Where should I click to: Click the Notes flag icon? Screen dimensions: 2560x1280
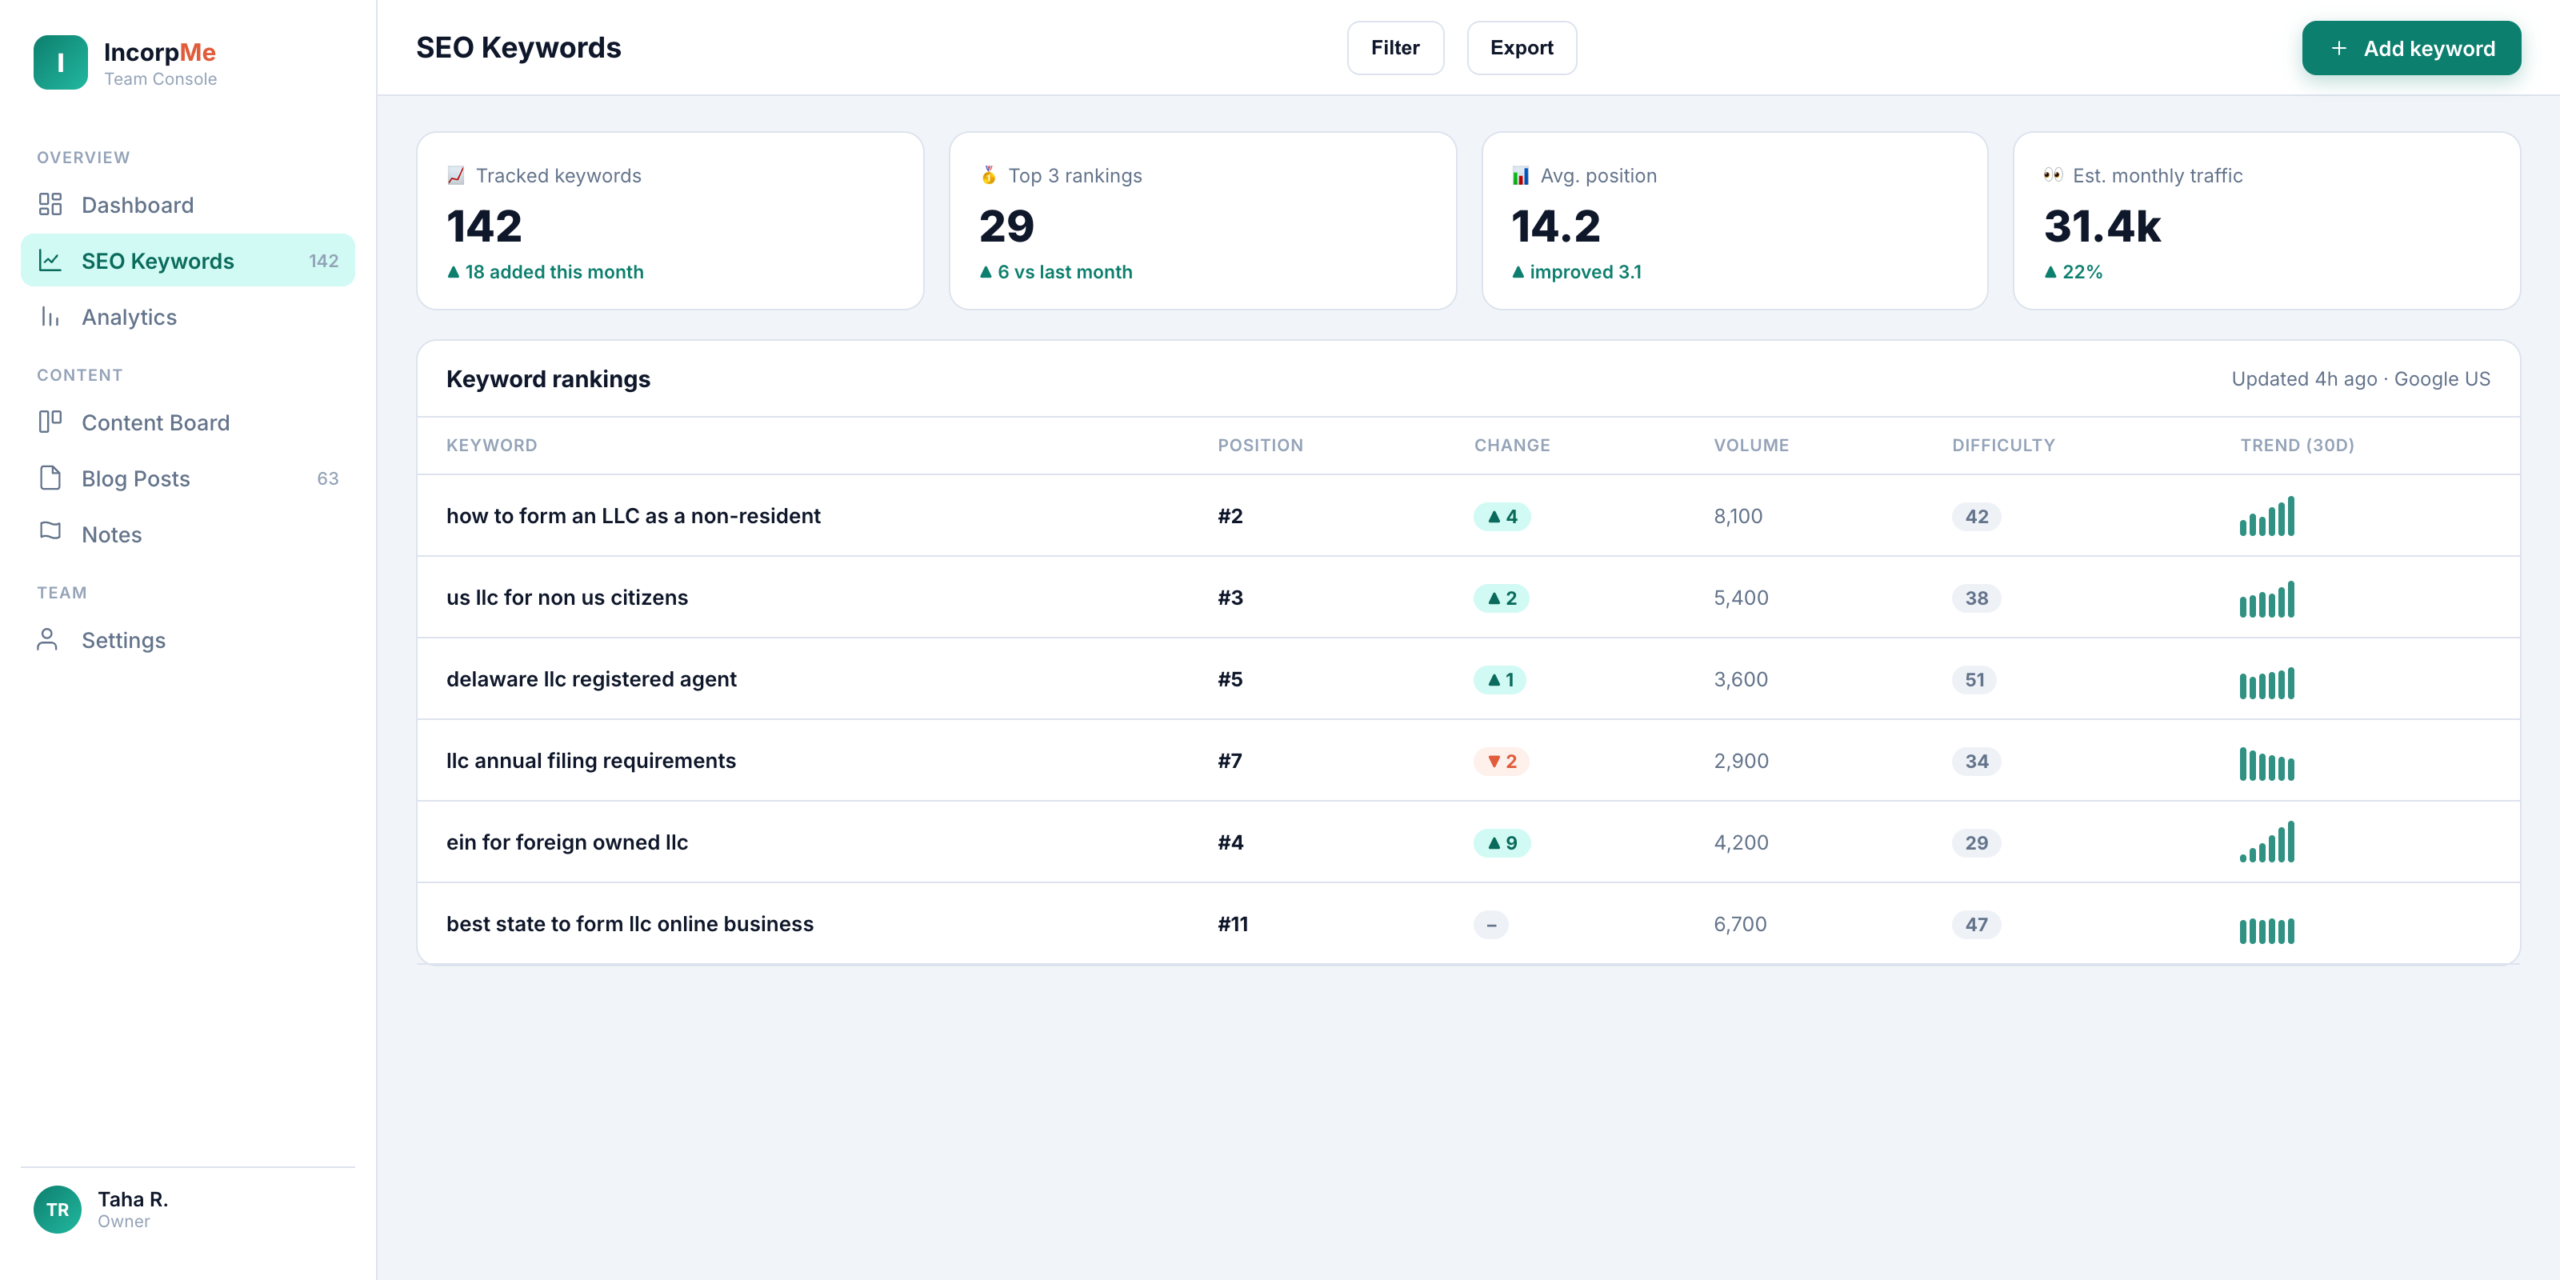(50, 532)
